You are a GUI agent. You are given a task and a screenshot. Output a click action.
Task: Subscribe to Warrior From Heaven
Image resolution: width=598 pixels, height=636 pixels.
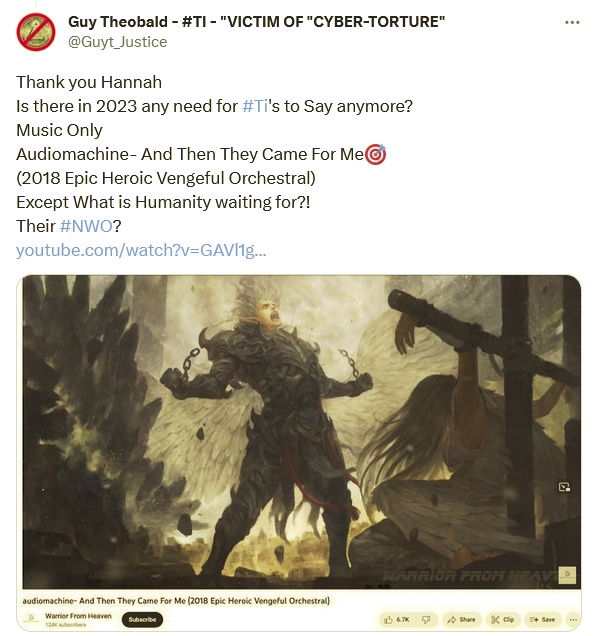pyautogui.click(x=142, y=619)
